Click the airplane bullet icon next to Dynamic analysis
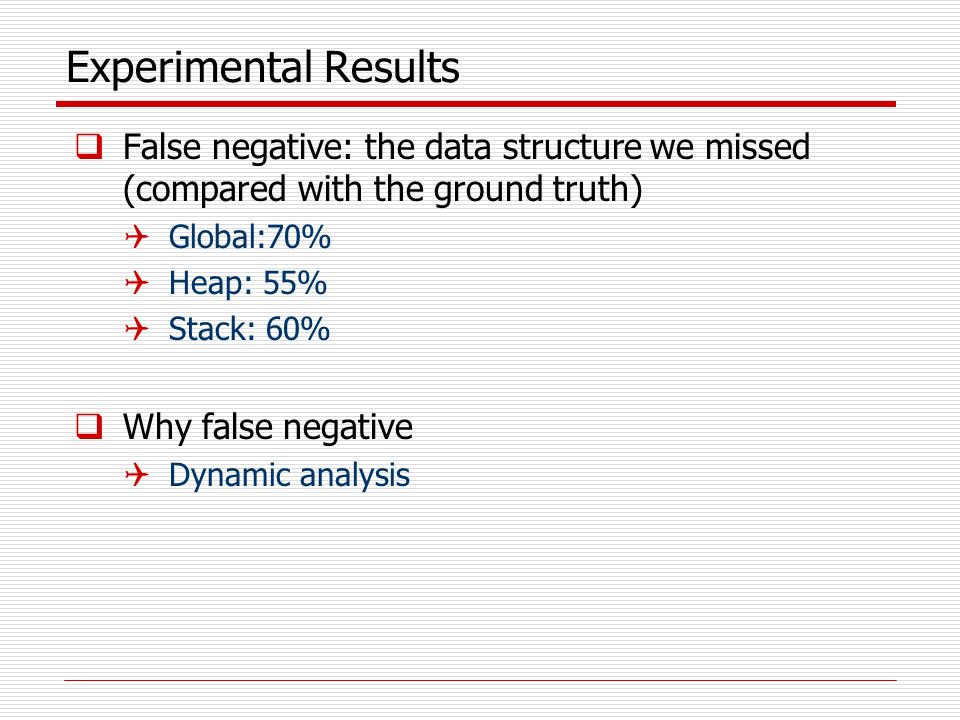Viewport: 960px width, 720px height. coord(137,474)
